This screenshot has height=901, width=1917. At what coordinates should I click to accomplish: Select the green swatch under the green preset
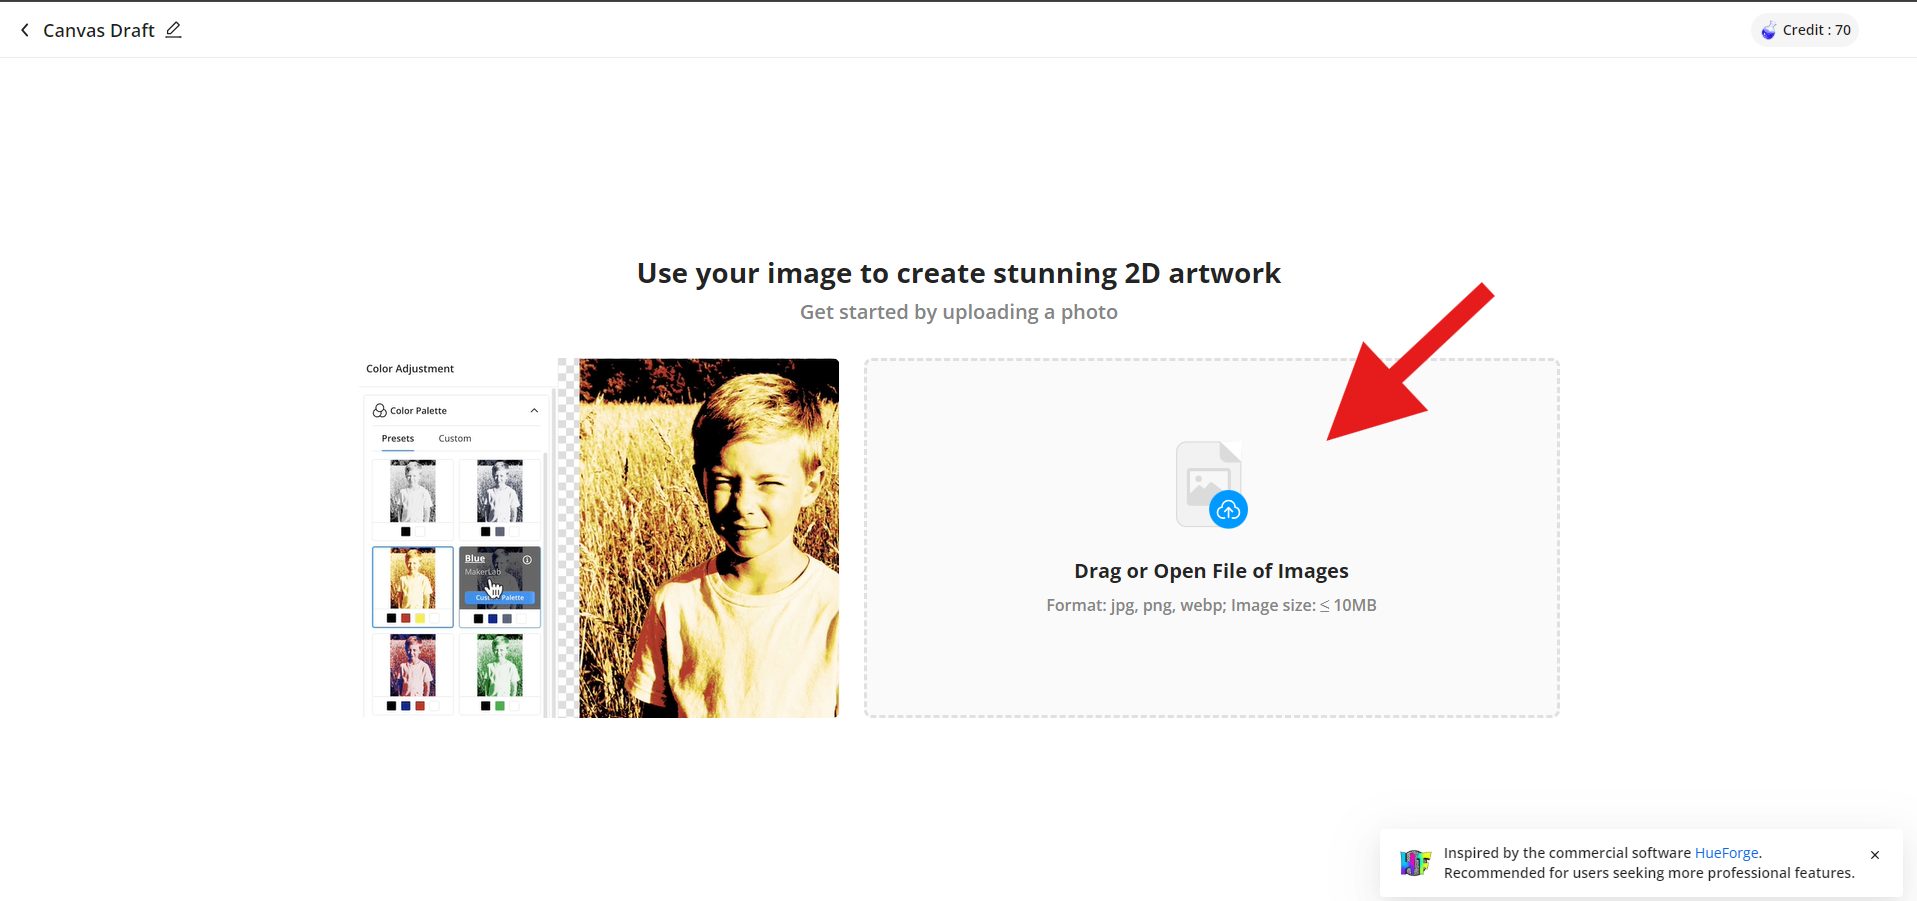point(500,706)
